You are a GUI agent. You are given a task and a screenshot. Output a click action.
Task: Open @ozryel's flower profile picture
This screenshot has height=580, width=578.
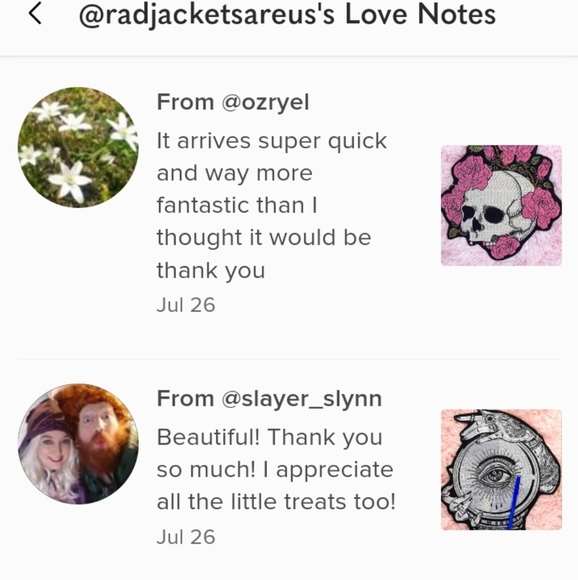point(78,147)
